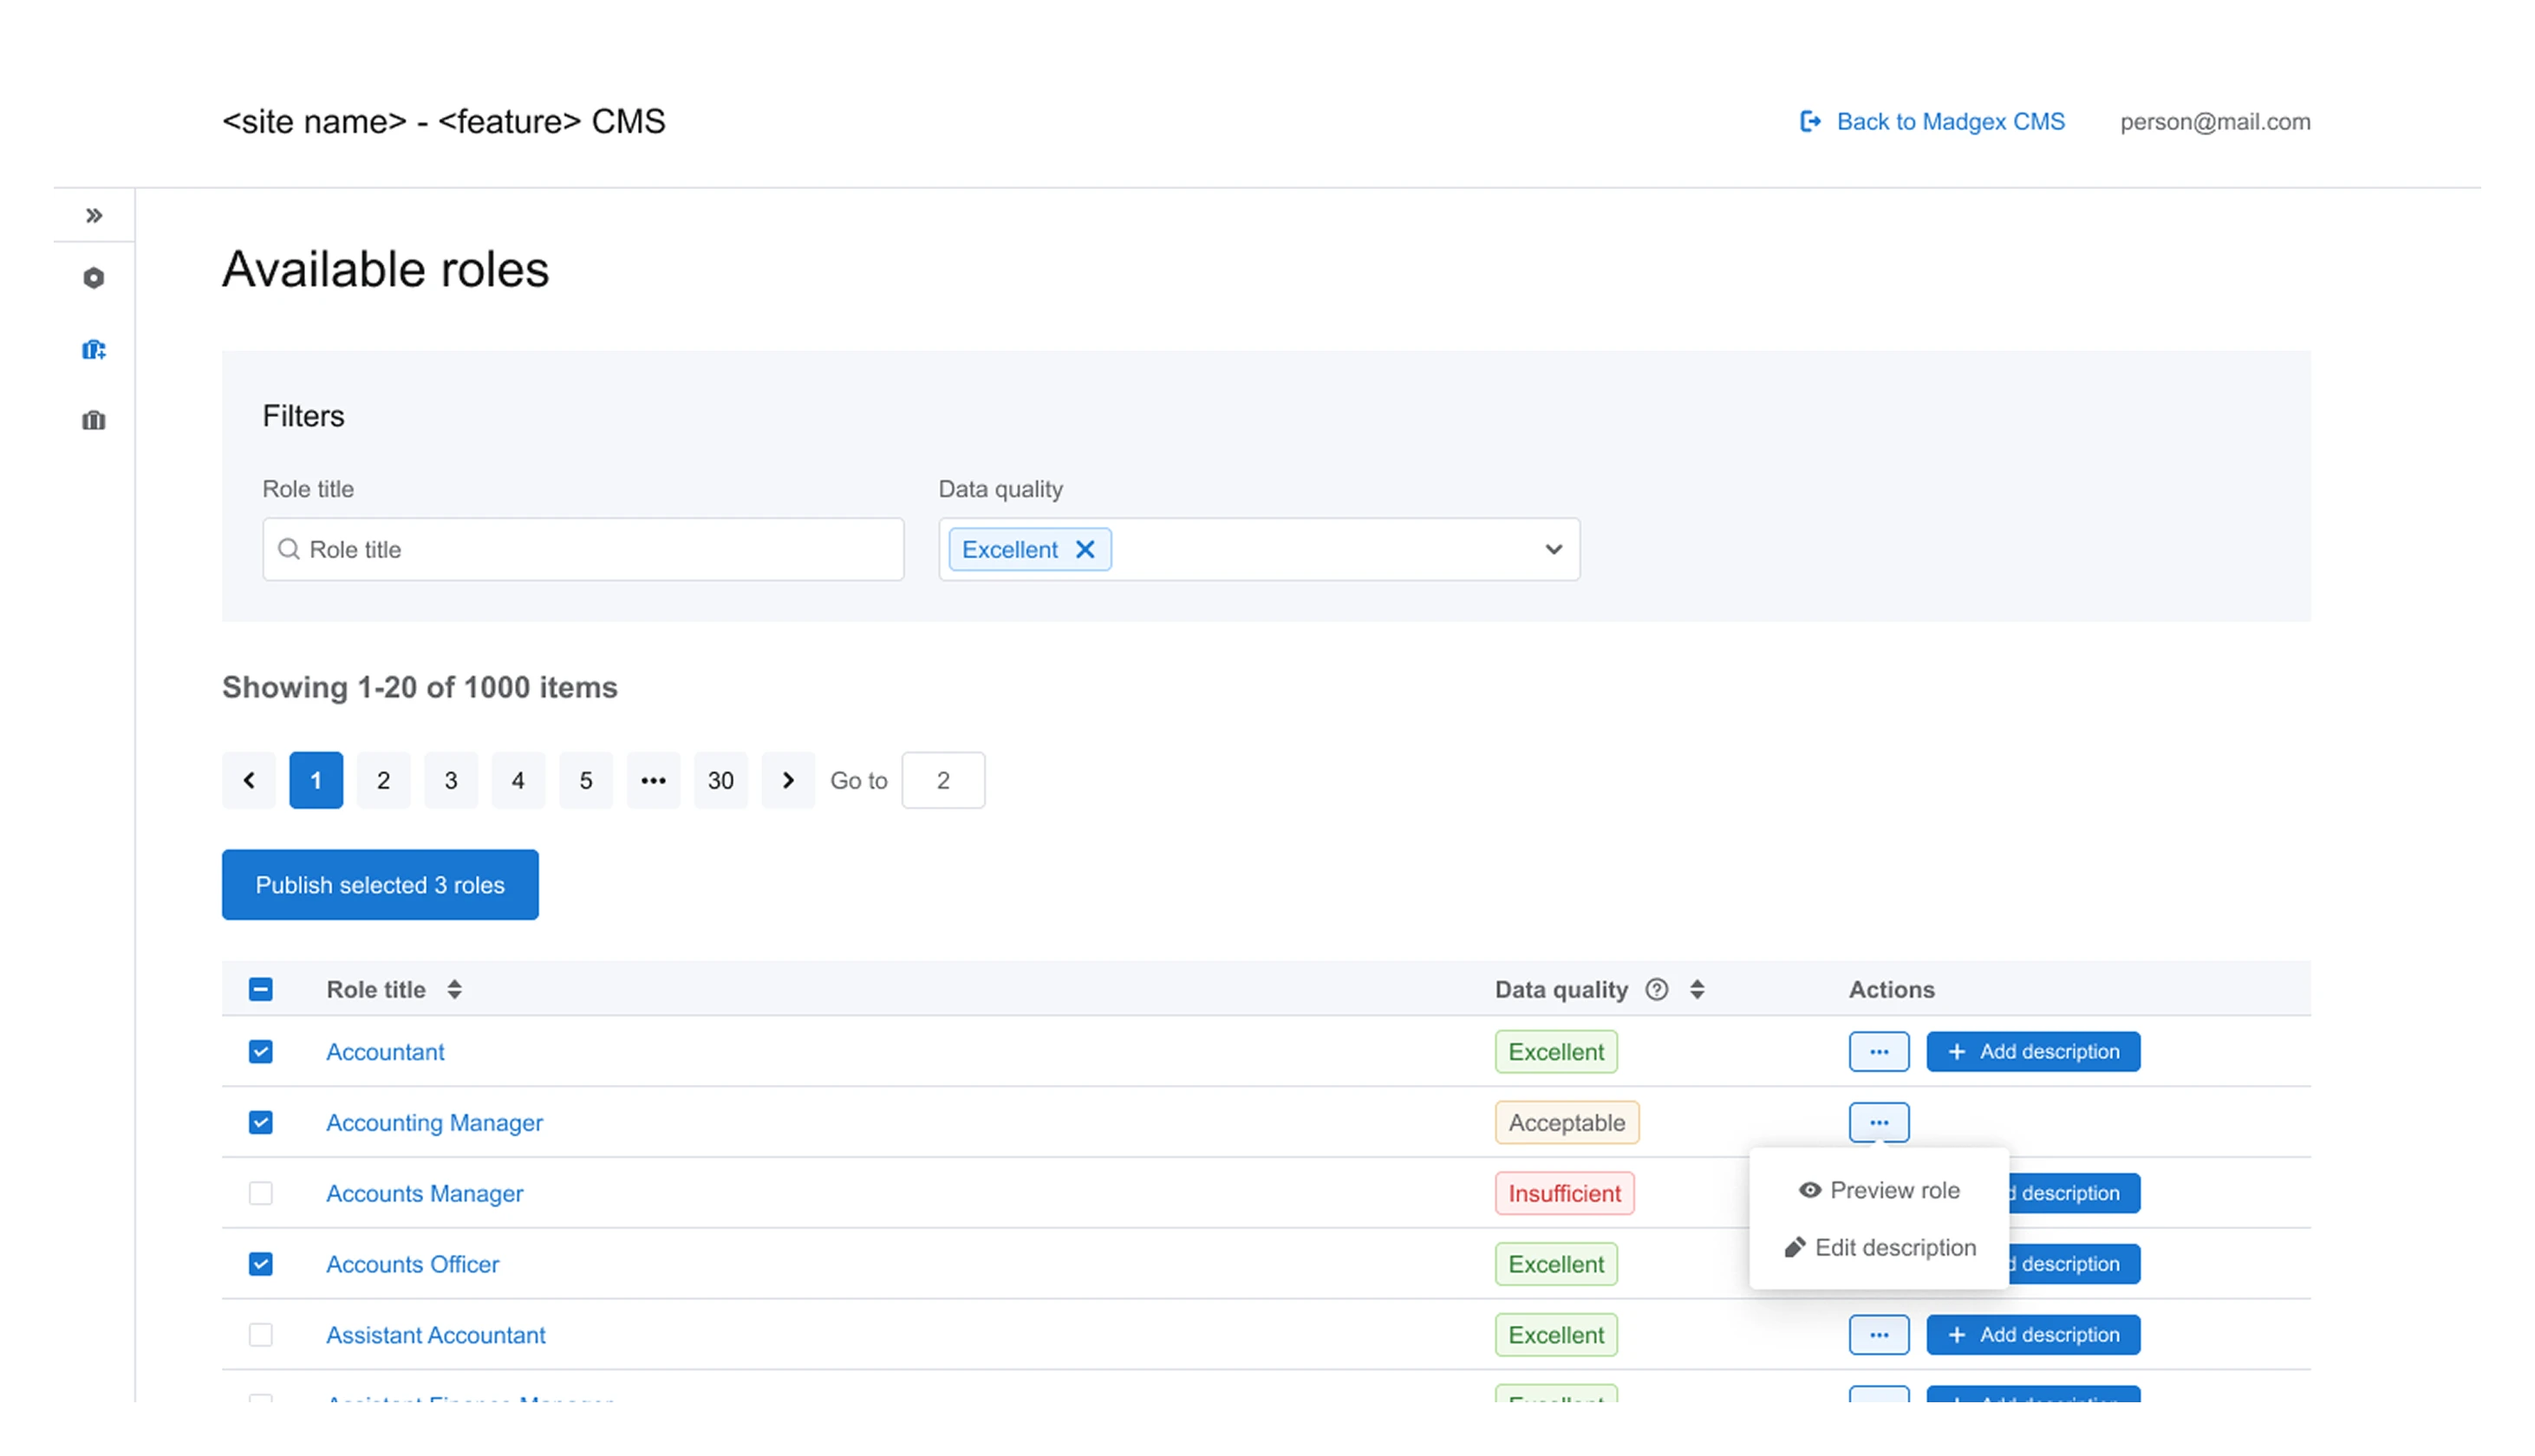Remove the Excellent filter tag
This screenshot has height=1456, width=2535.
tap(1085, 549)
